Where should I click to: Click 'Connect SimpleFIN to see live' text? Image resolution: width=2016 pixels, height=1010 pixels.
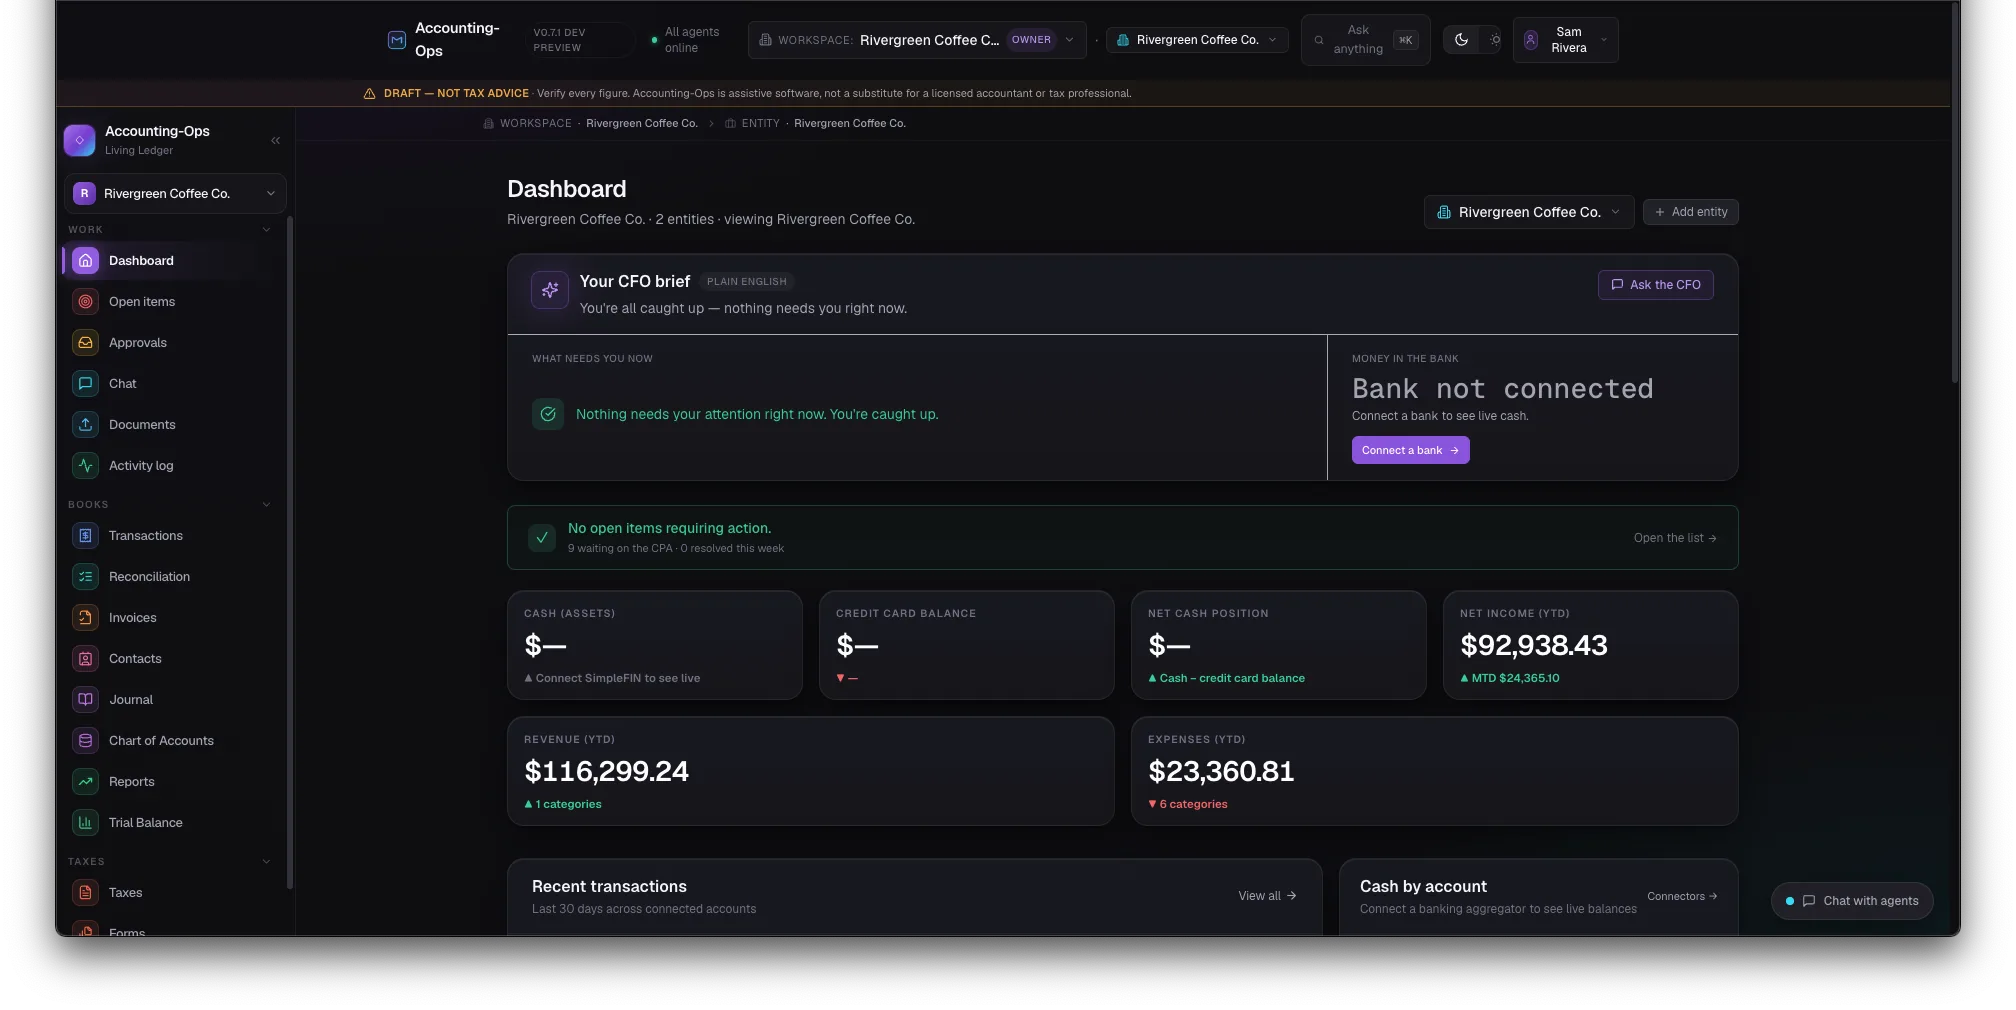[x=617, y=678]
